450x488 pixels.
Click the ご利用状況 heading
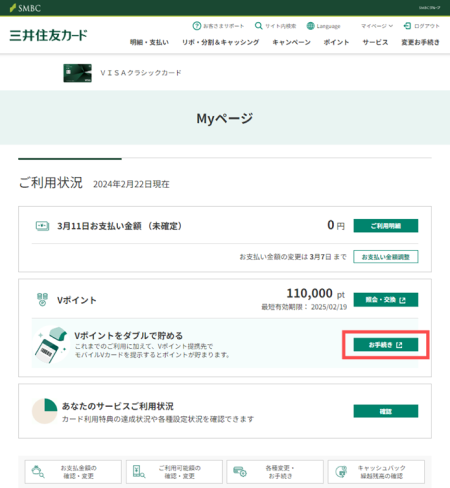click(x=51, y=183)
